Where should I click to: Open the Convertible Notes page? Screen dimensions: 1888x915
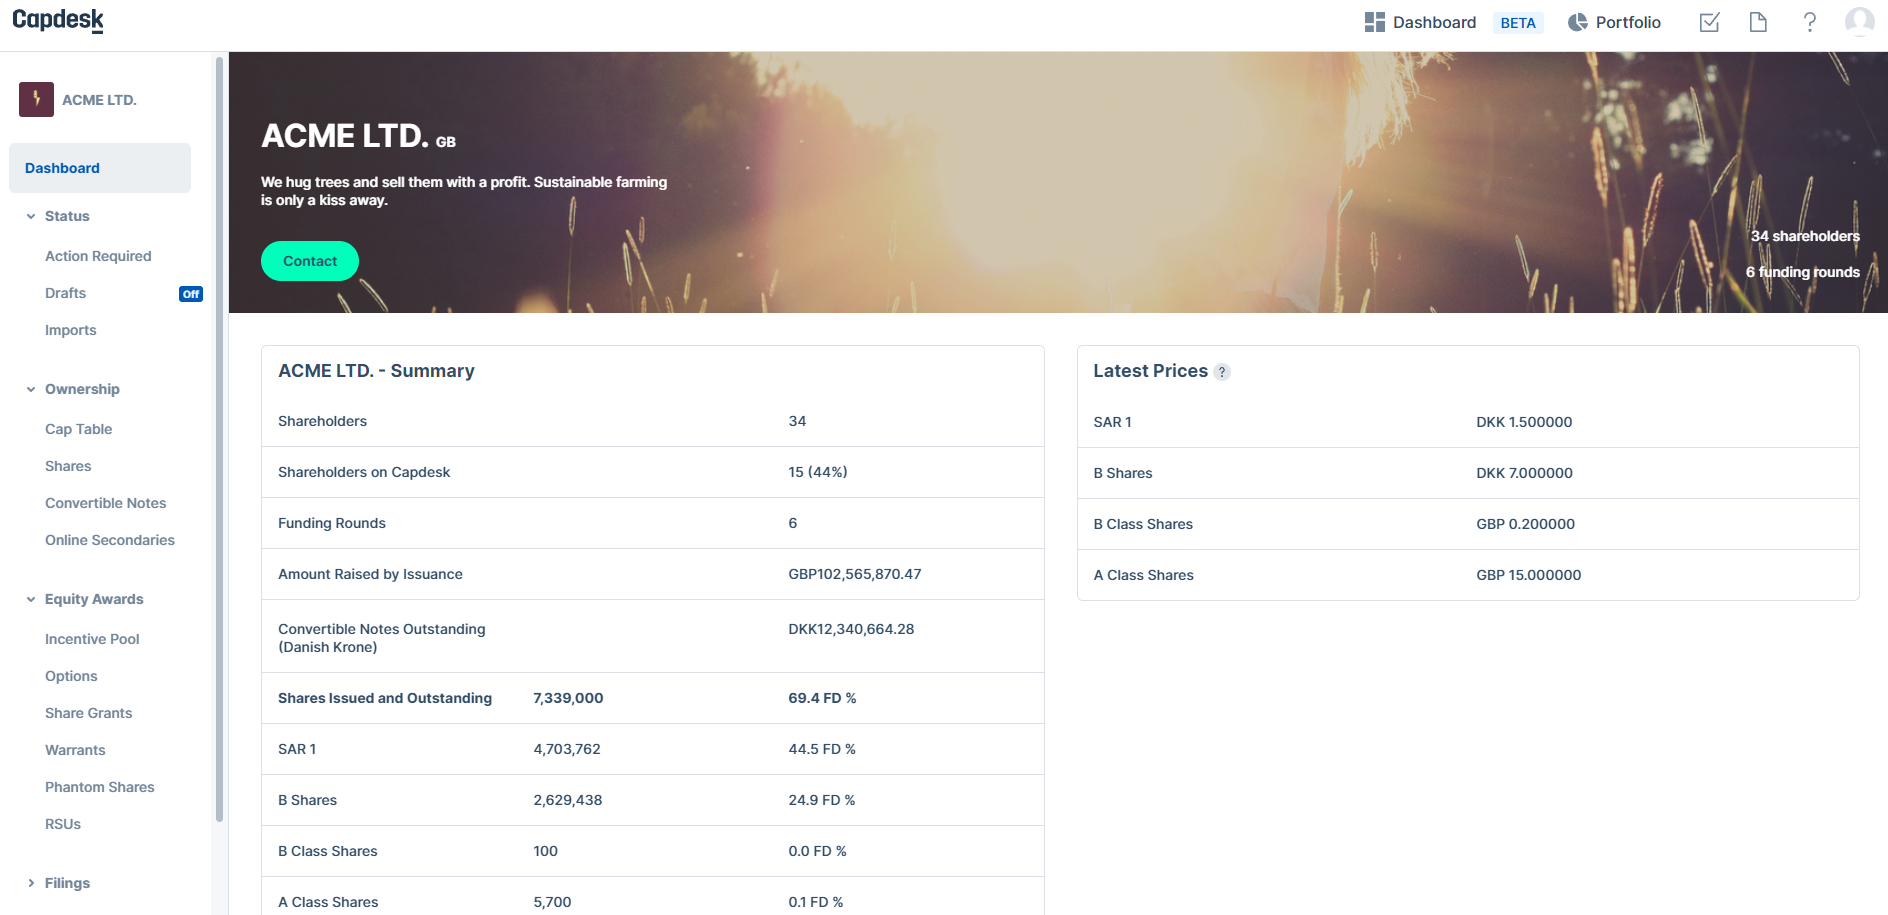point(105,503)
